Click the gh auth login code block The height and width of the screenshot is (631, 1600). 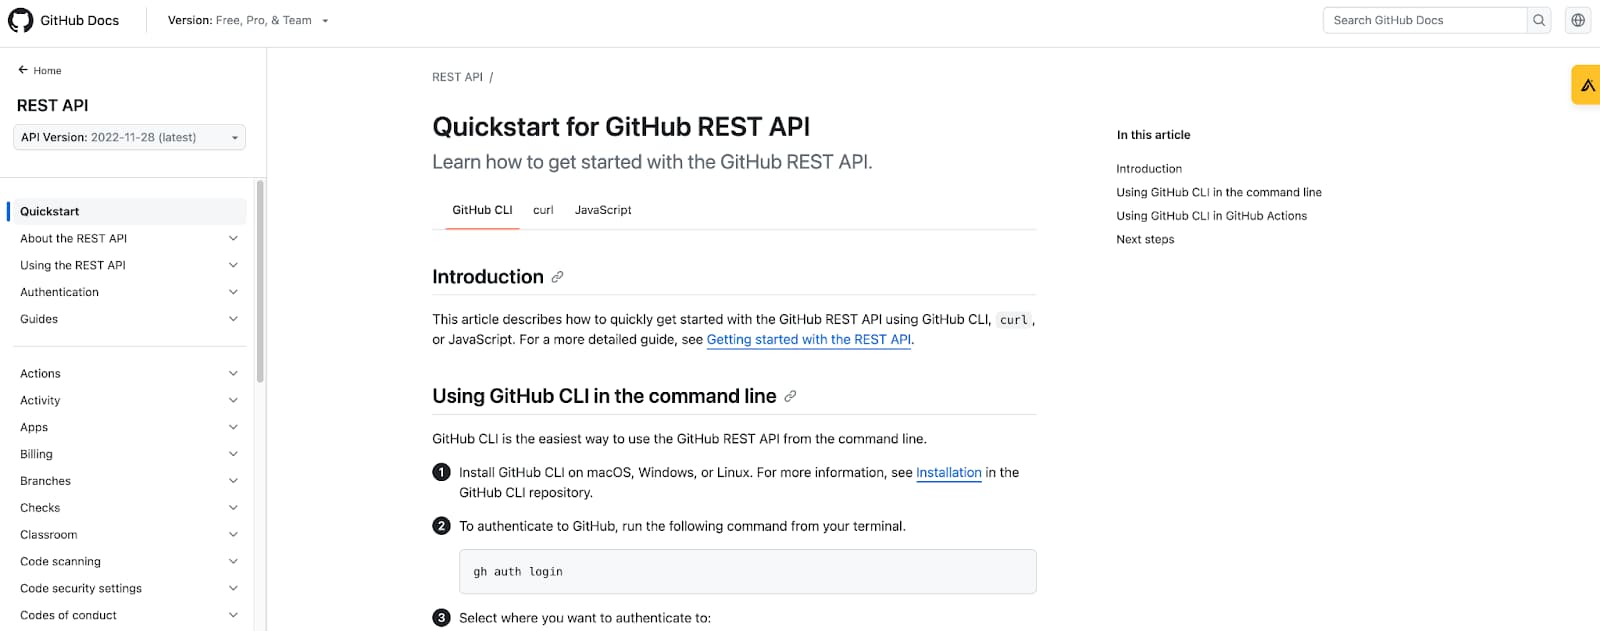point(747,572)
